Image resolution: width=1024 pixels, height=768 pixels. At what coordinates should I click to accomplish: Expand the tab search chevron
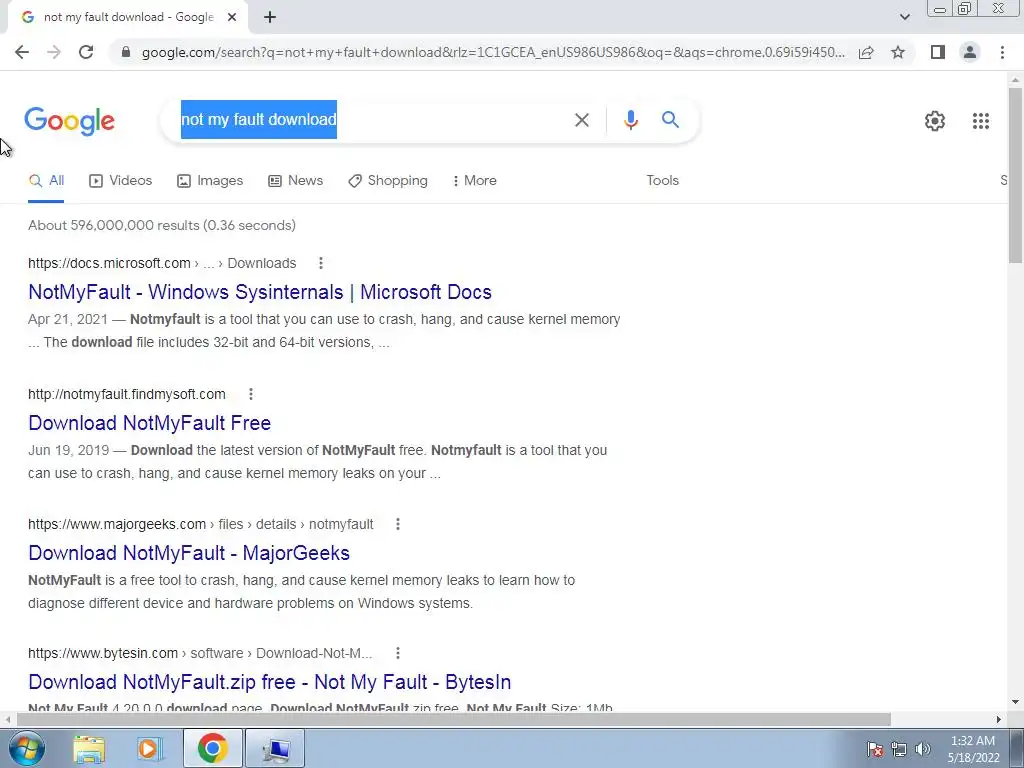(904, 17)
